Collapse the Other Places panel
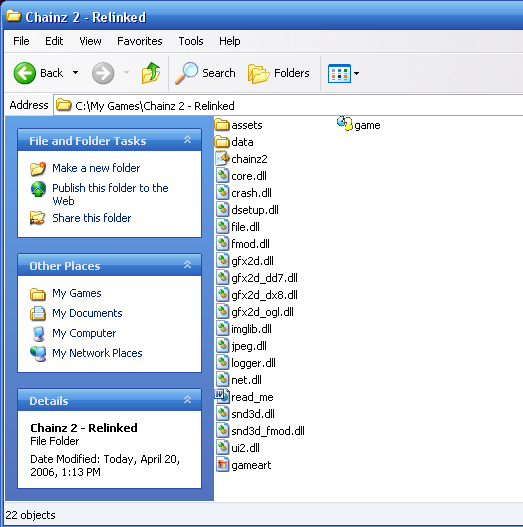 [188, 265]
